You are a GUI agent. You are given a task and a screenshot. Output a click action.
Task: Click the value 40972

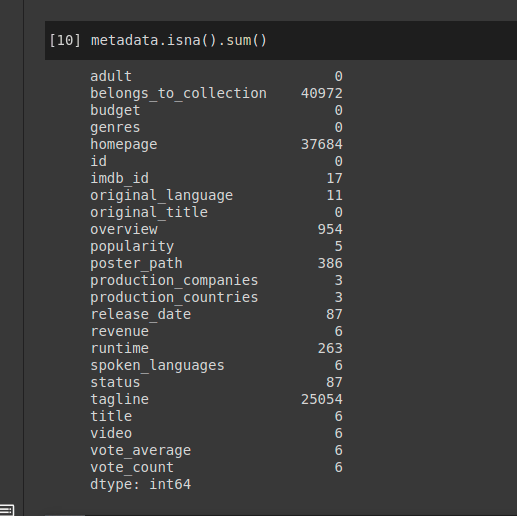[x=322, y=93]
